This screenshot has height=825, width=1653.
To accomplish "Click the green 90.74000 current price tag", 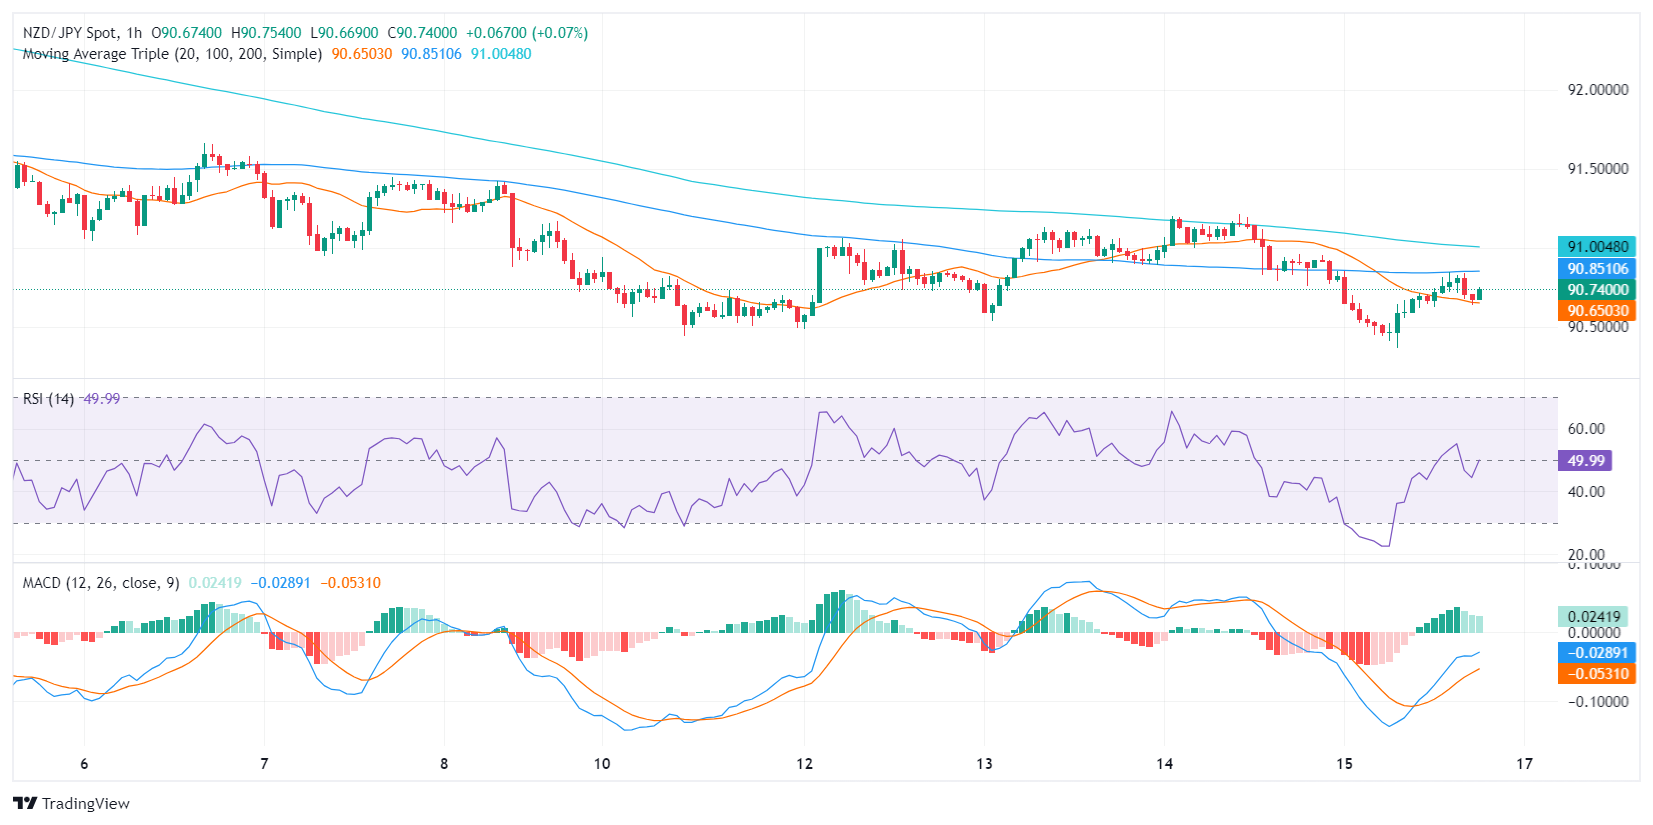I will pos(1597,290).
